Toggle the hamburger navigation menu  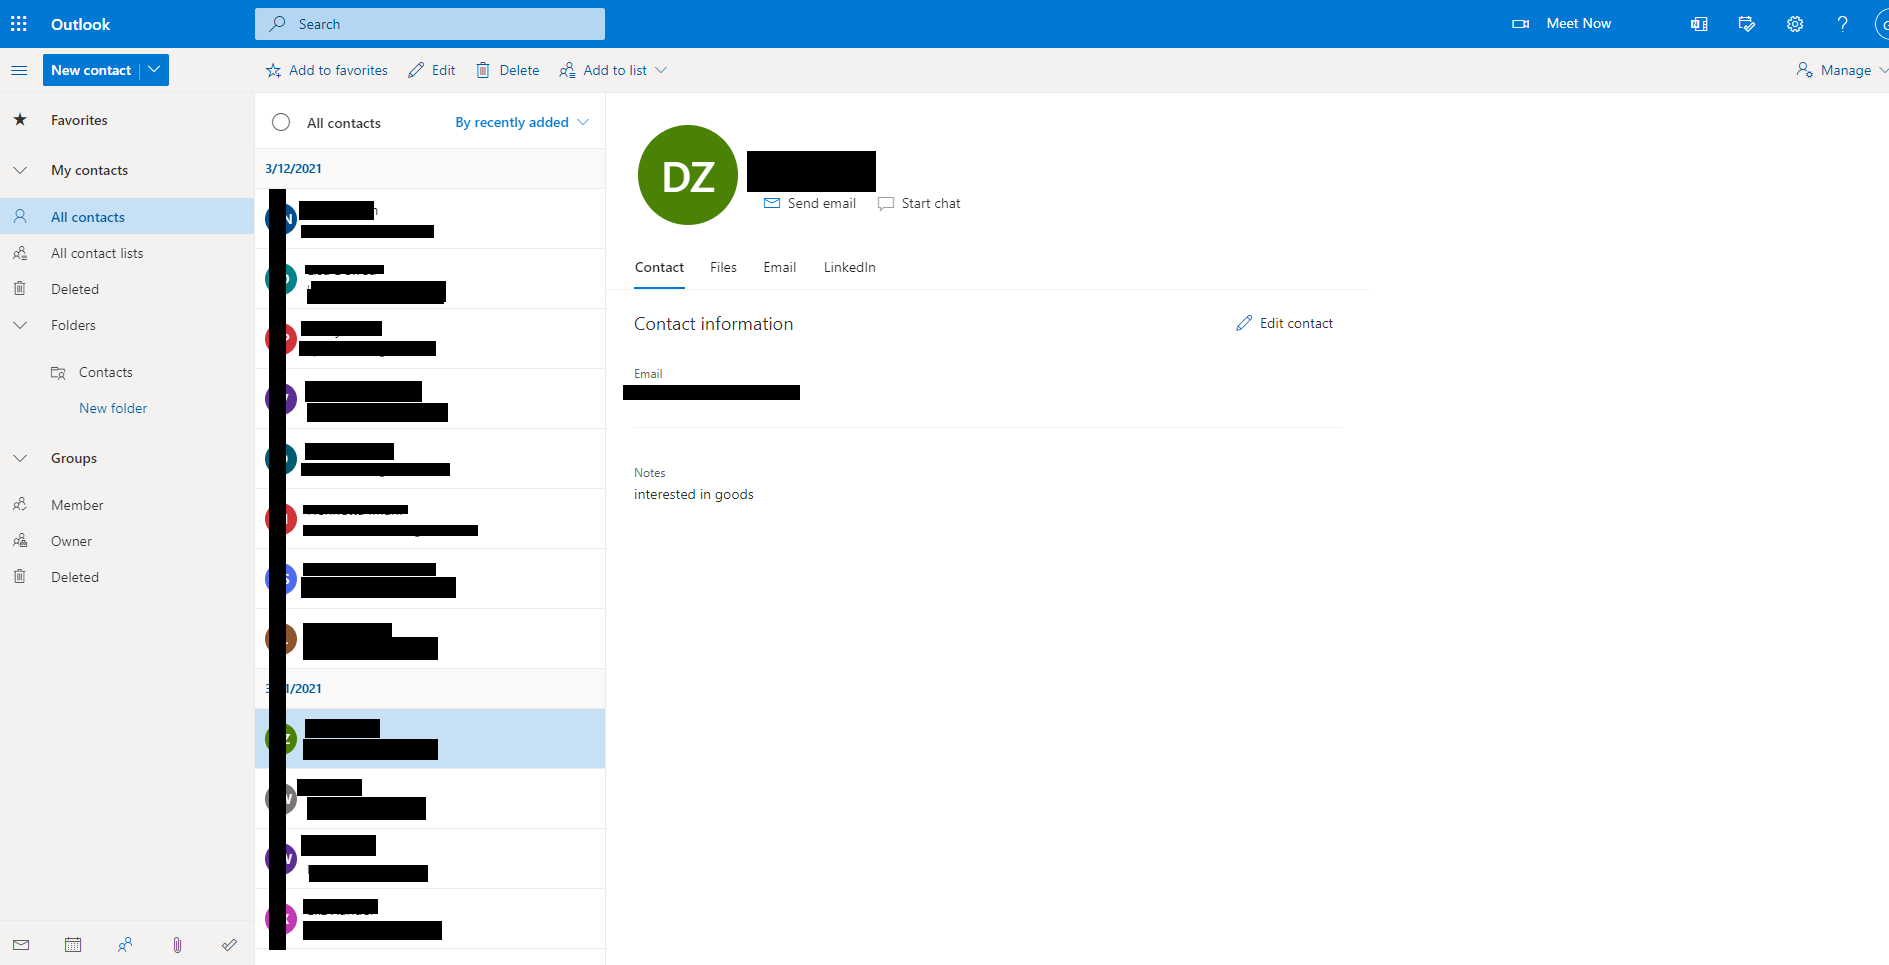[19, 70]
